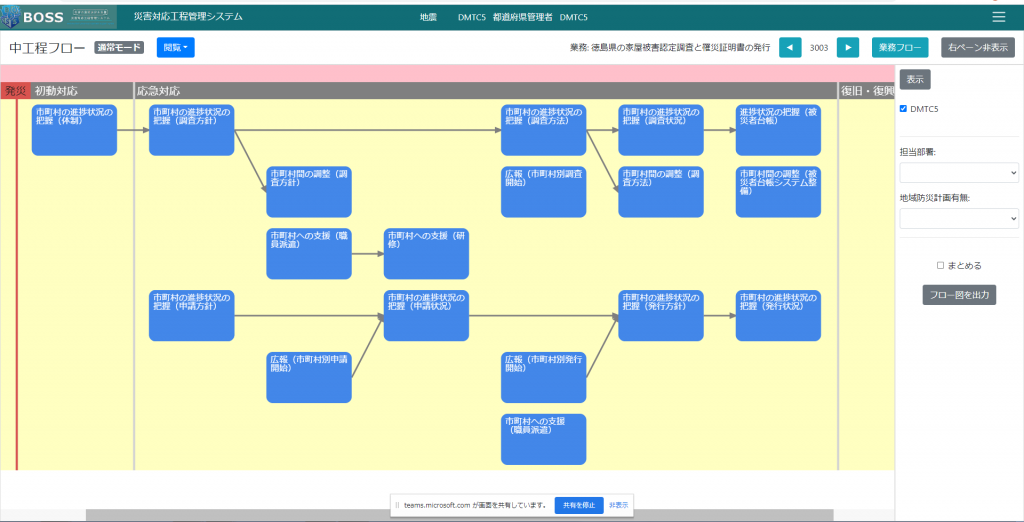Open the 閲覧 dropdown
This screenshot has width=1024, height=522.
pos(175,47)
